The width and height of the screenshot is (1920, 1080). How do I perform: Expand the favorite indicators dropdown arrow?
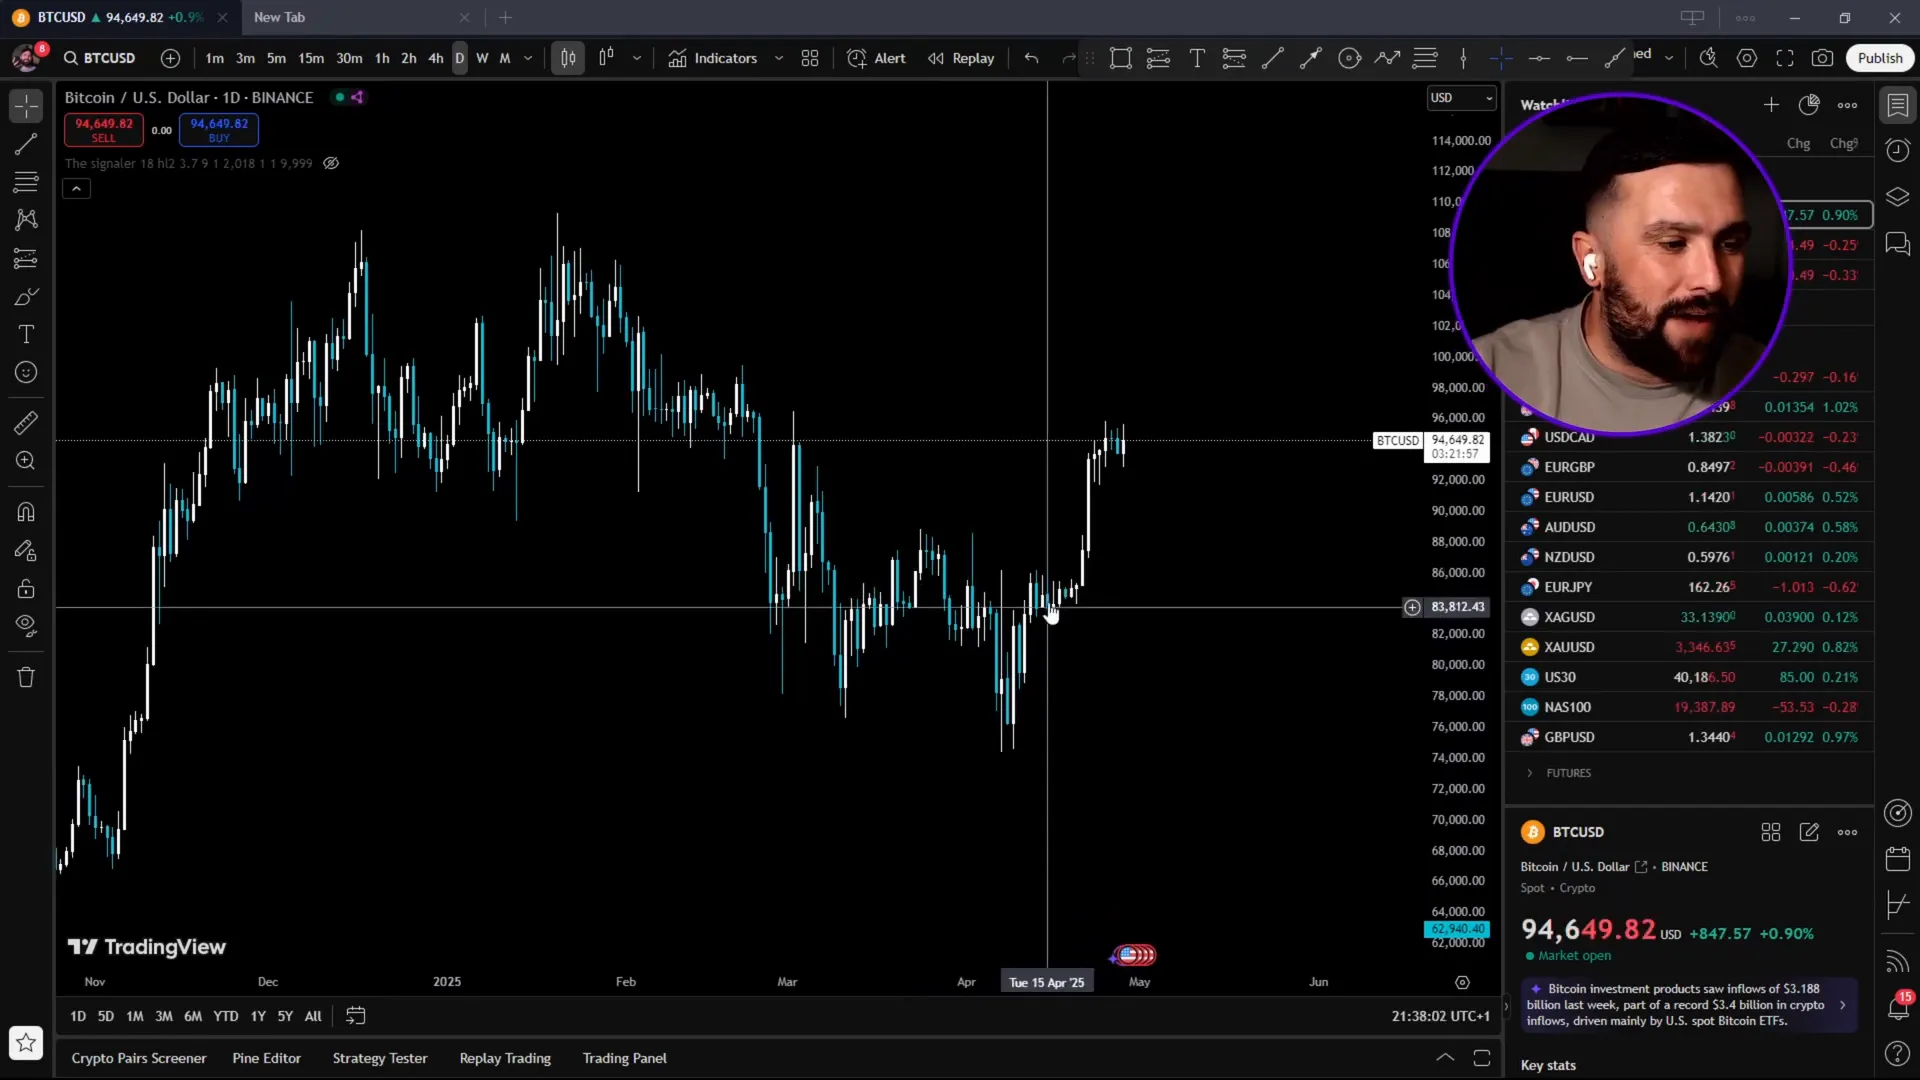click(779, 58)
